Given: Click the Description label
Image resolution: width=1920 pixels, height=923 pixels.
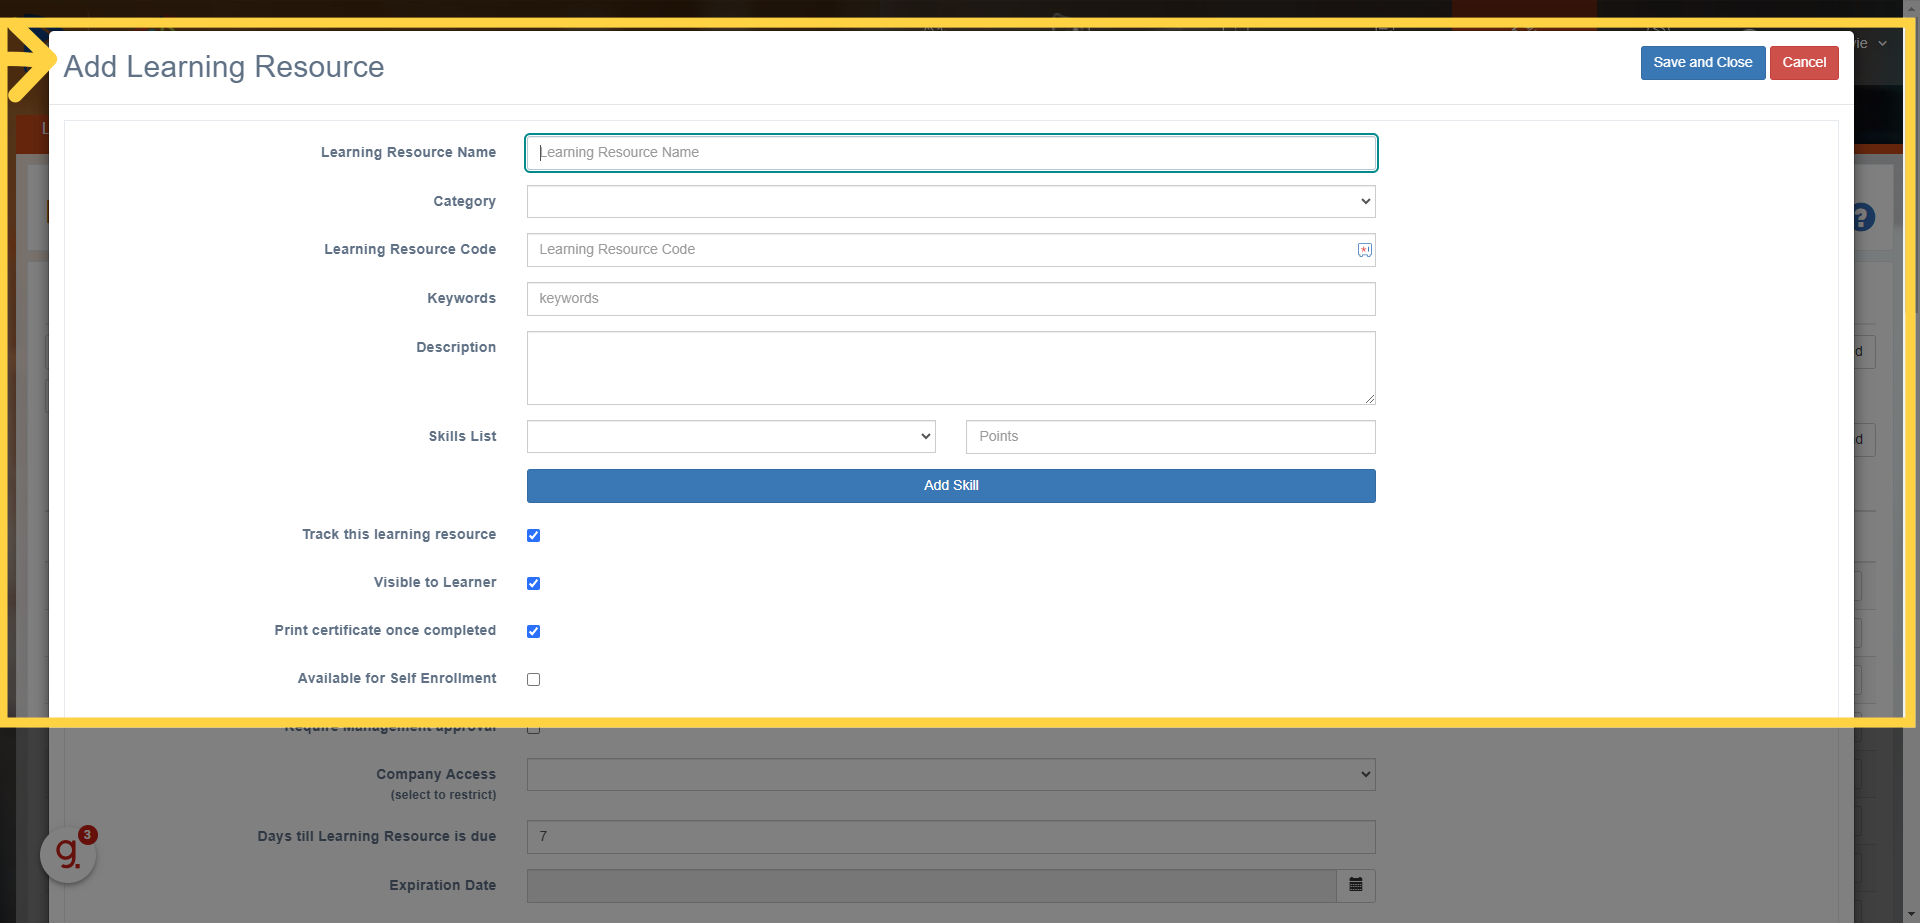Looking at the screenshot, I should [456, 347].
